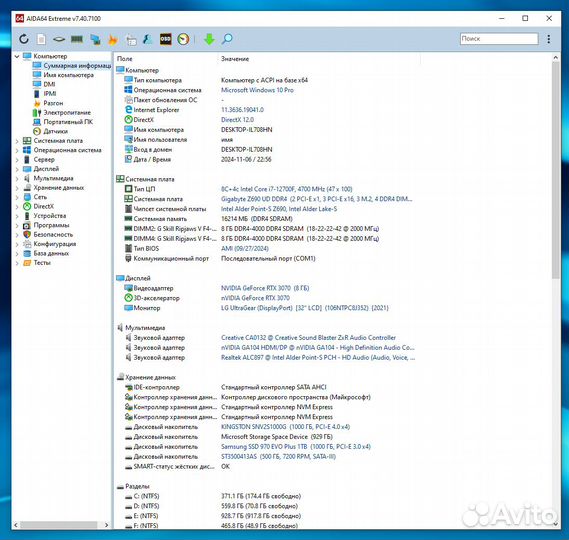The height and width of the screenshot is (540, 569).
Task: Click the Microsoft Windows 10 Pro link
Action: tap(257, 90)
